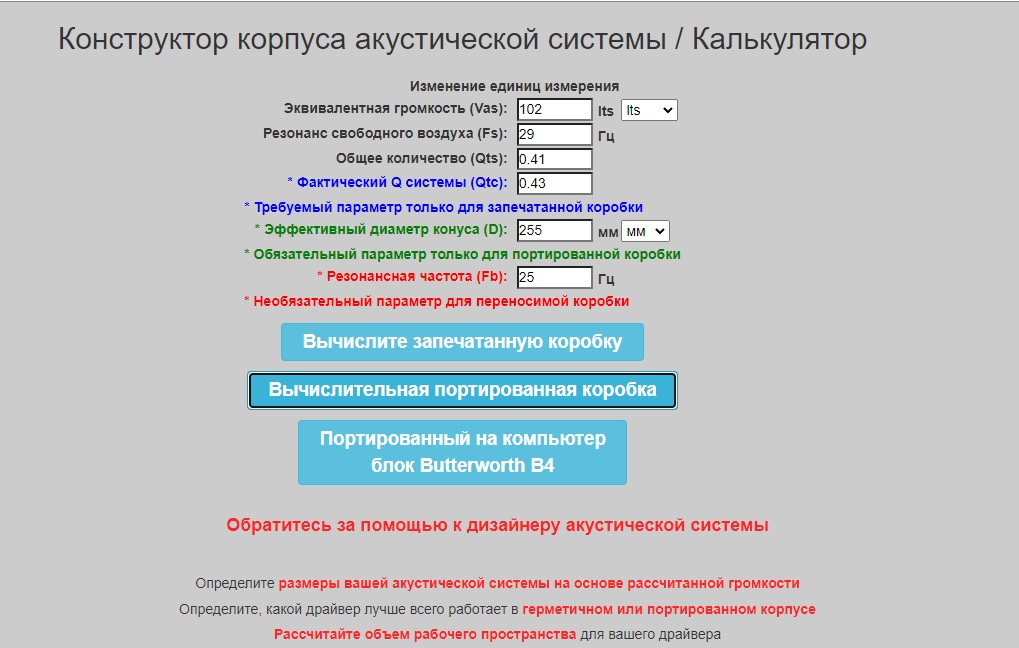Click the "Гц" unit next to Fb field
Image resolution: width=1019 pixels, height=648 pixels.
tap(606, 279)
